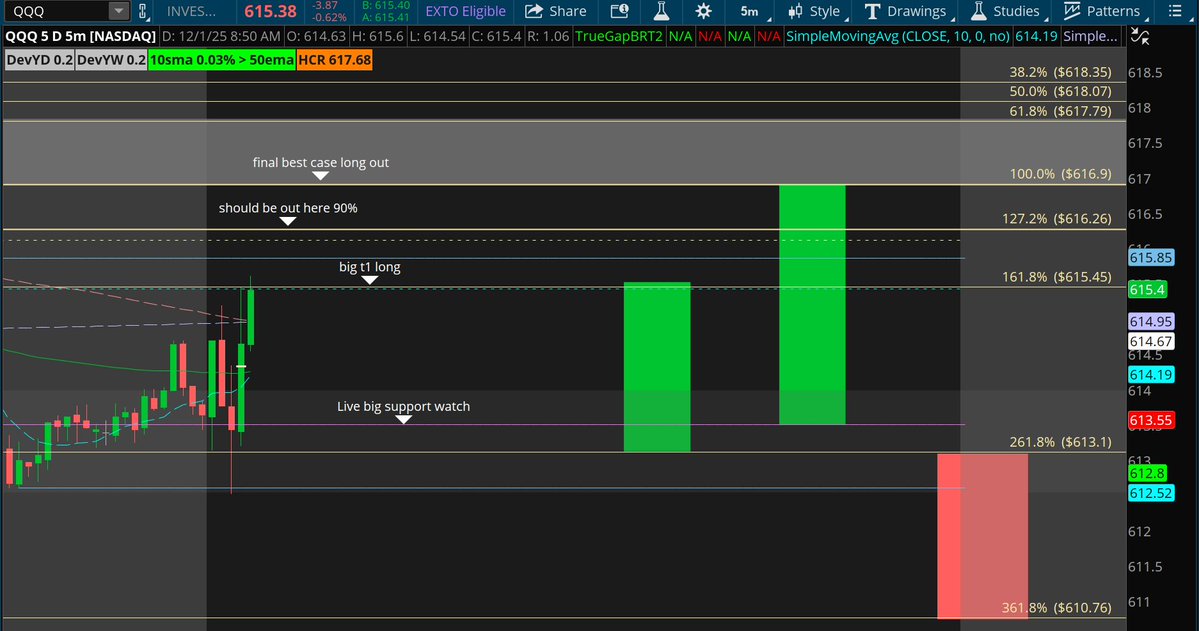Click the EXTO Eligible link

pos(465,12)
